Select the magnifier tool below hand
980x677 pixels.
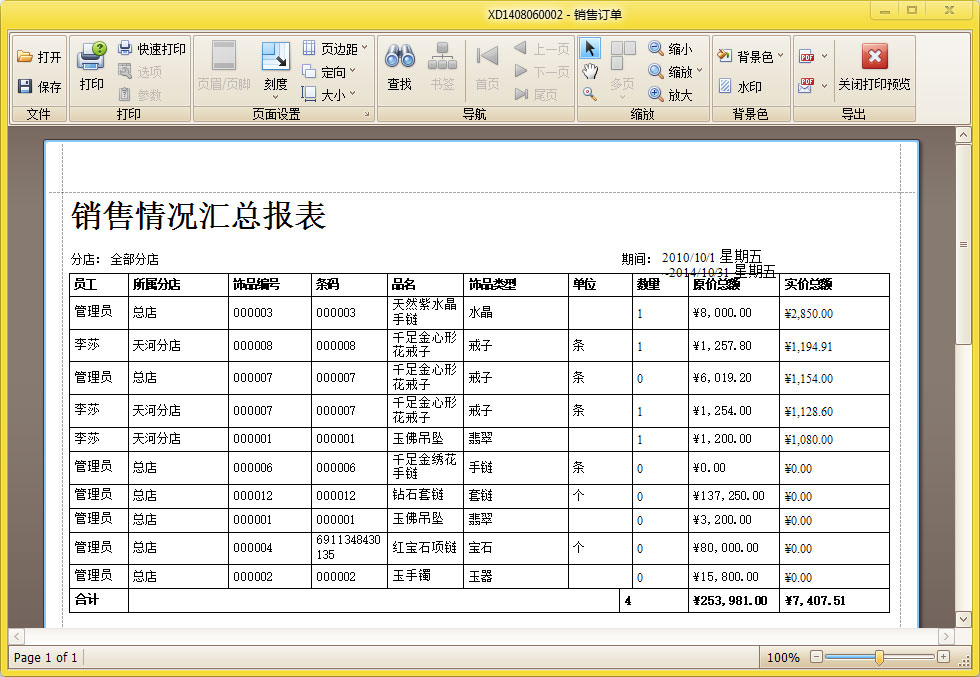589,94
